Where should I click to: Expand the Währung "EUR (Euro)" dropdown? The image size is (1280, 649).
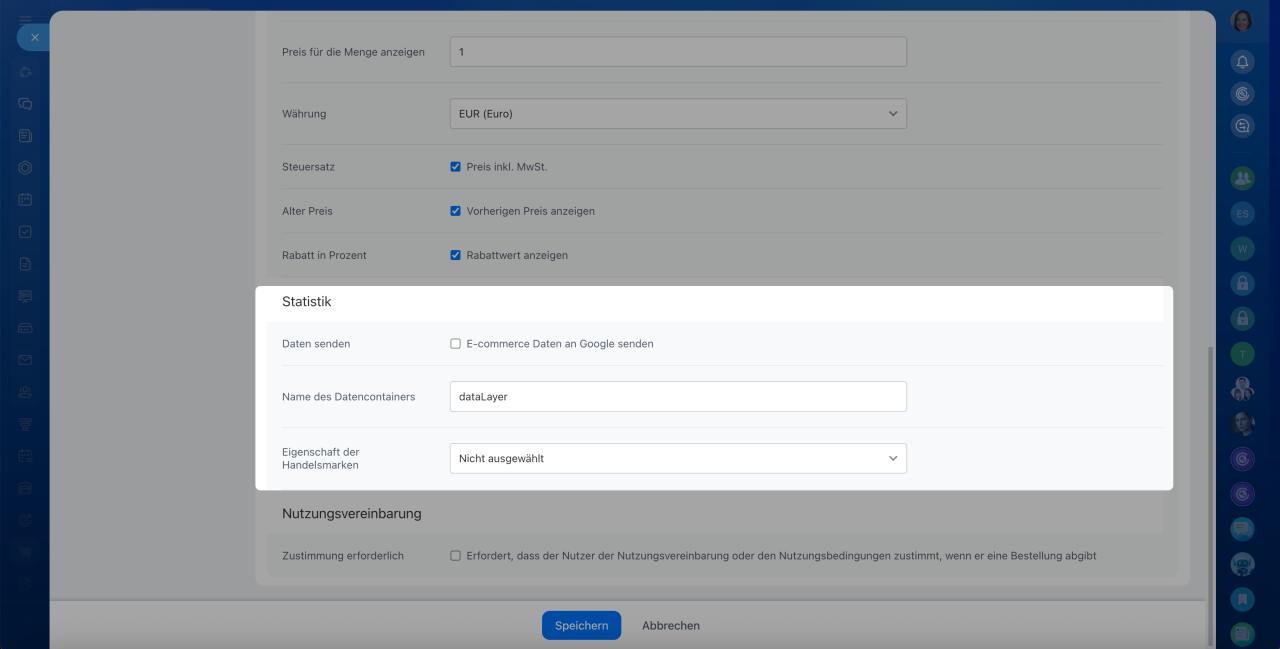pos(677,114)
